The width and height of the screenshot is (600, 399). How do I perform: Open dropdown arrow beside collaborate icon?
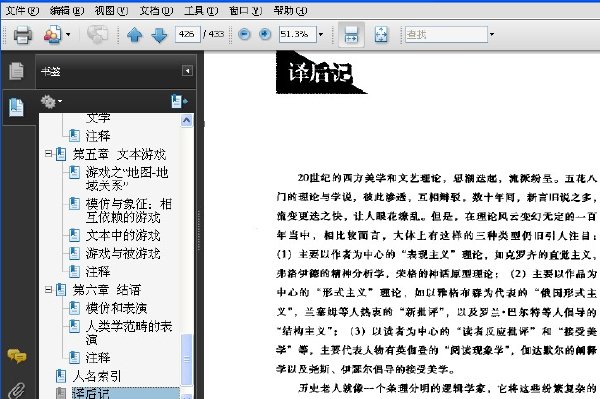[x=68, y=34]
